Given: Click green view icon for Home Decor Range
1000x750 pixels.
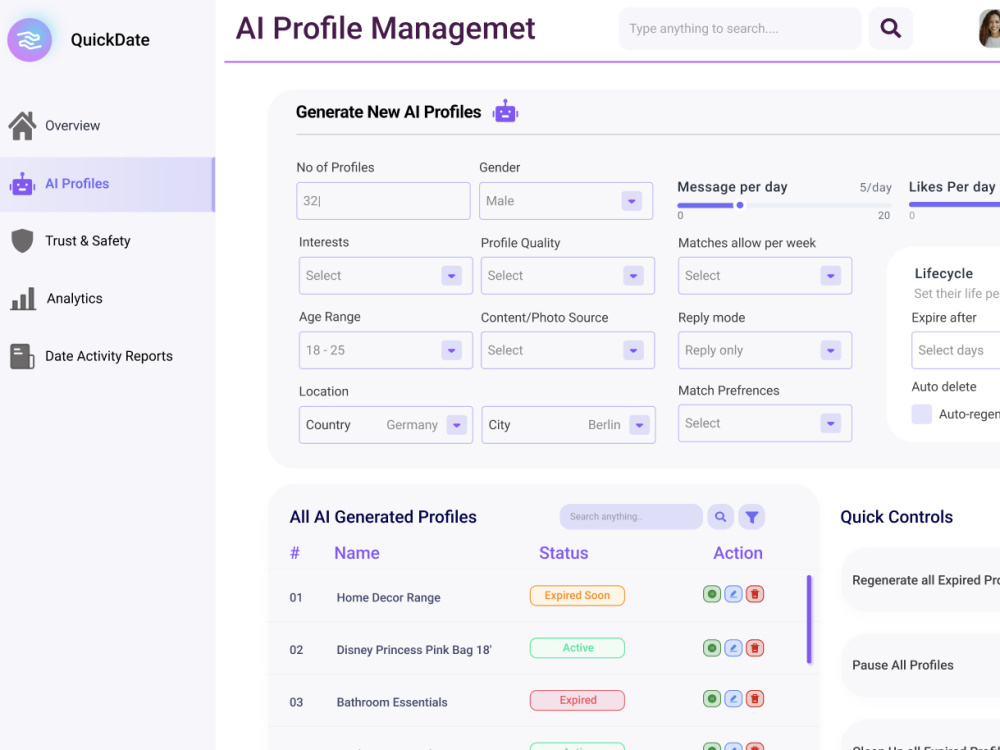Looking at the screenshot, I should (x=712, y=594).
